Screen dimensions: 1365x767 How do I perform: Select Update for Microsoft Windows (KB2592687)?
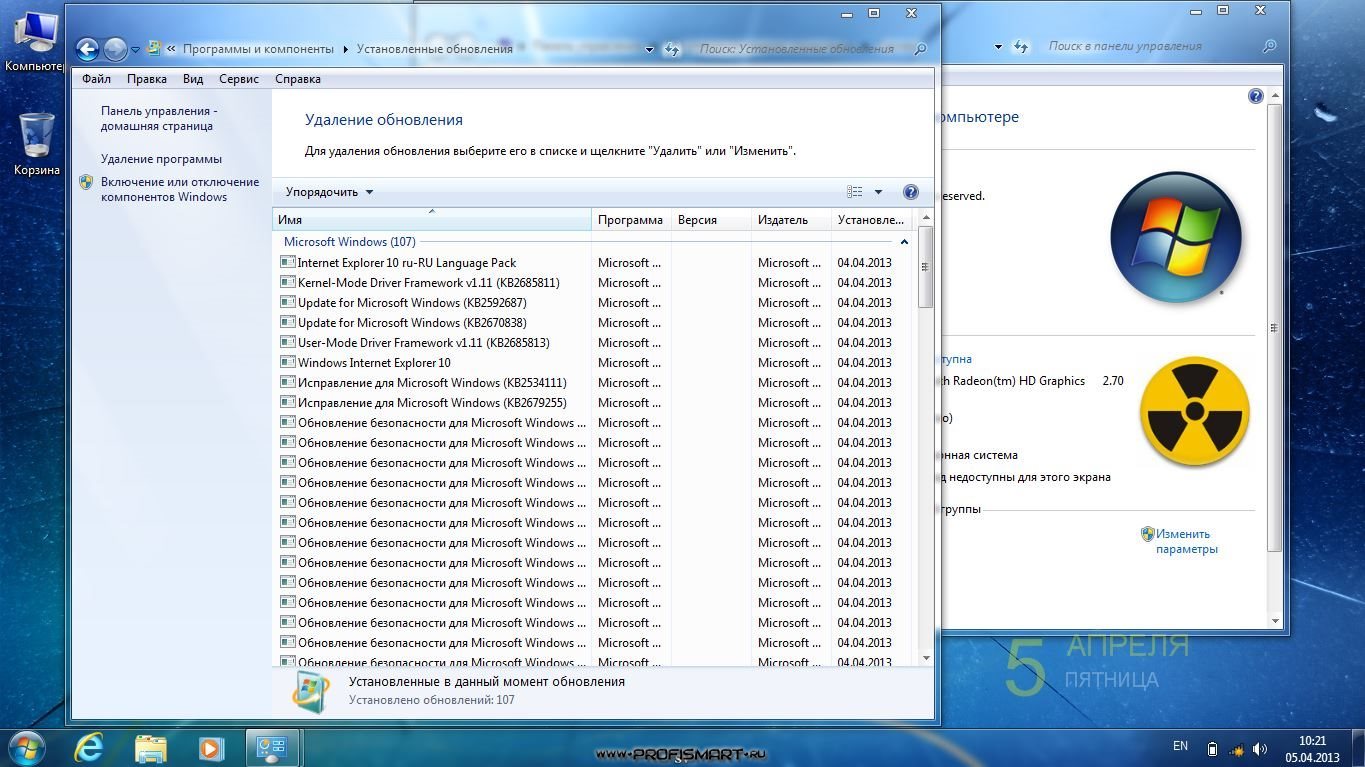coord(594,303)
